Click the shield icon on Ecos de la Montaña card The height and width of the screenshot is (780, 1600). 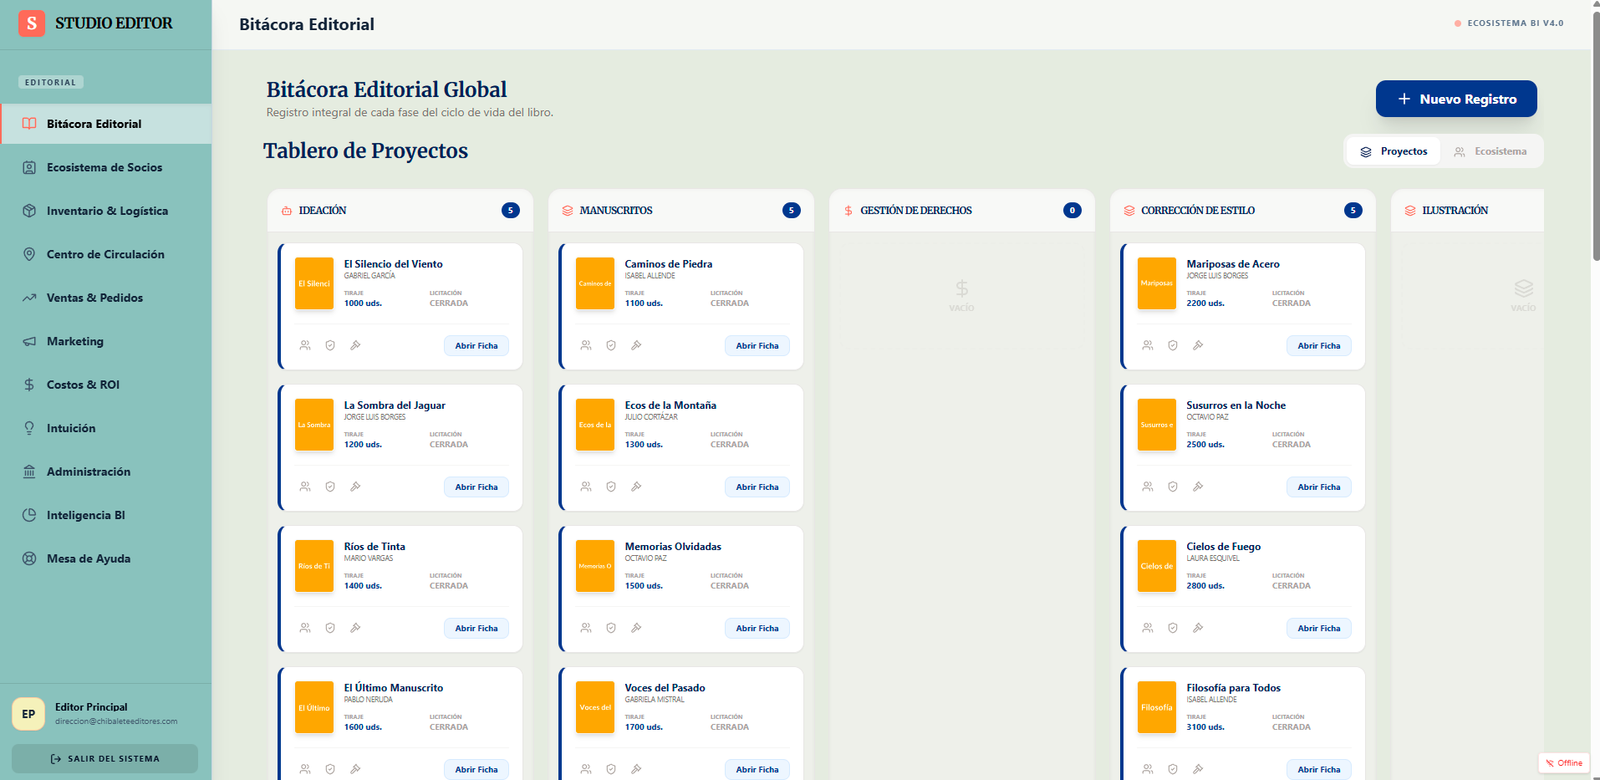pos(611,487)
